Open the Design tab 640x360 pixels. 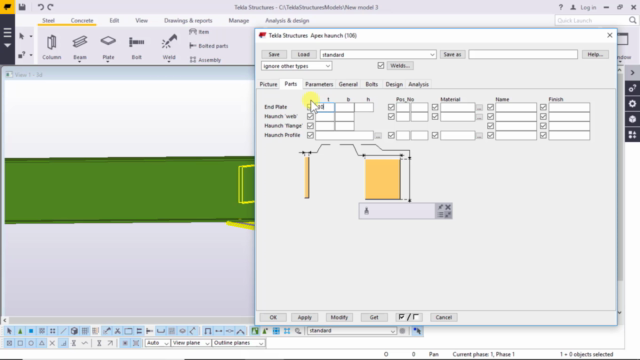click(x=394, y=84)
